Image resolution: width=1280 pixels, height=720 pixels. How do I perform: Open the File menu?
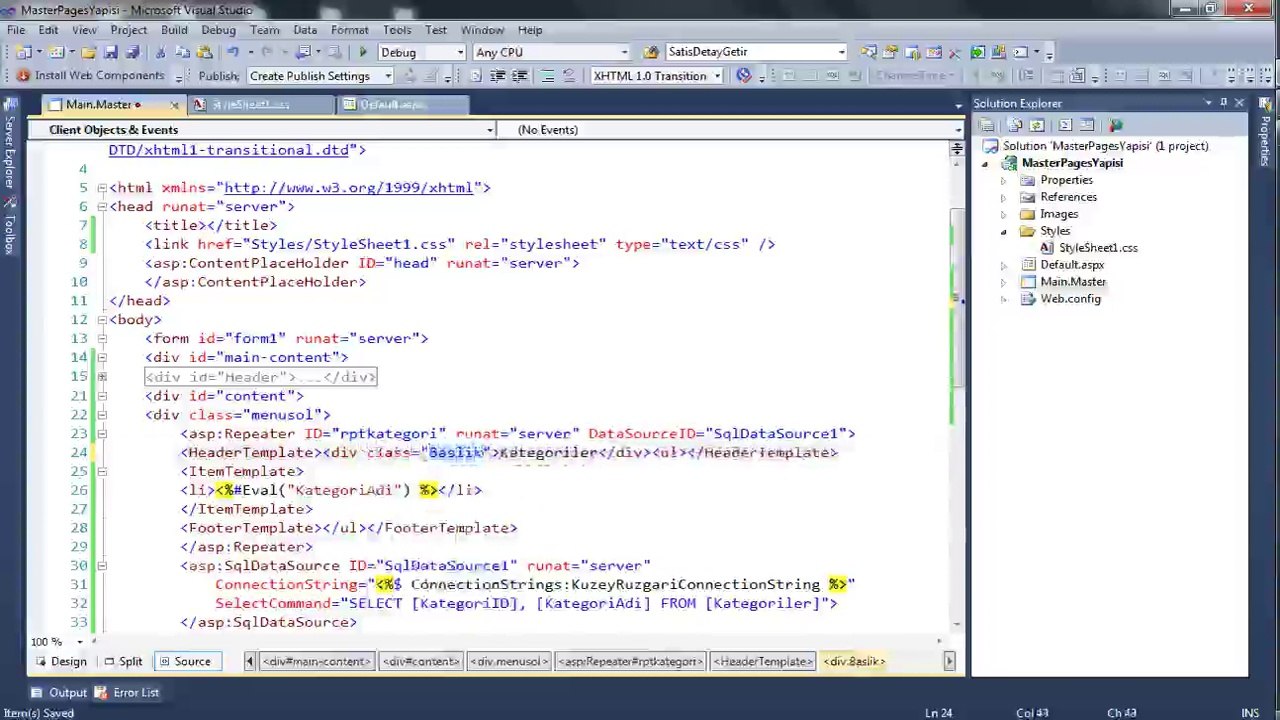click(16, 30)
